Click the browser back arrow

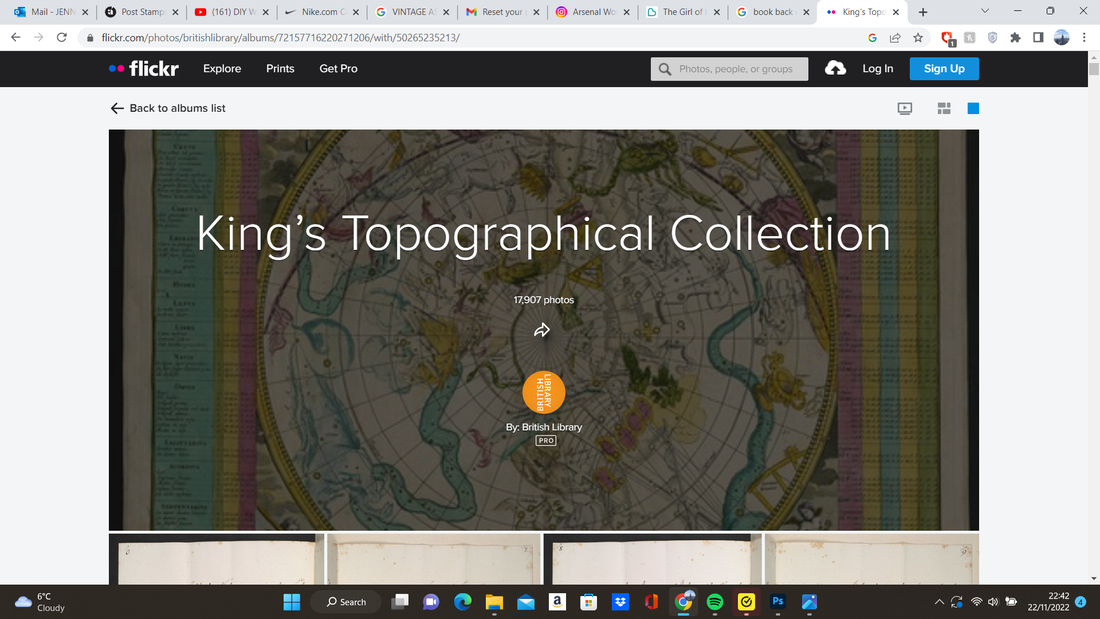point(15,37)
